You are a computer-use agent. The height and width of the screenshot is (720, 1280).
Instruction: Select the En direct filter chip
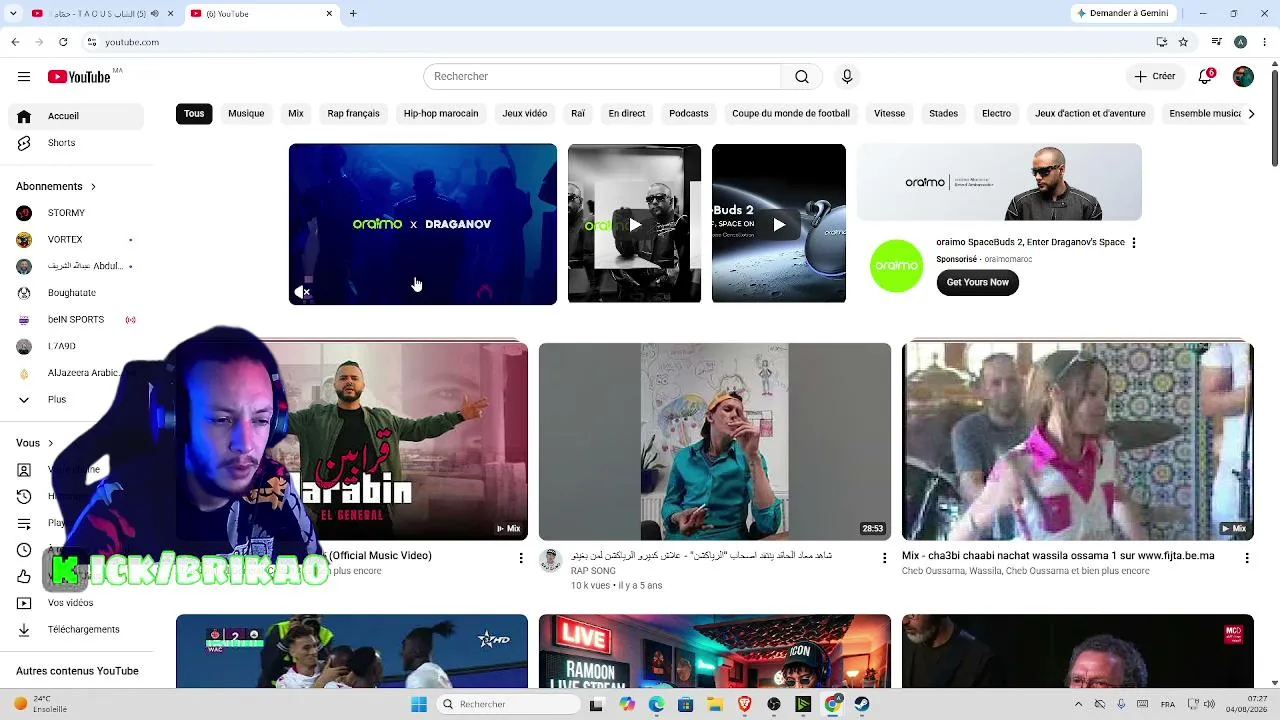click(x=627, y=114)
